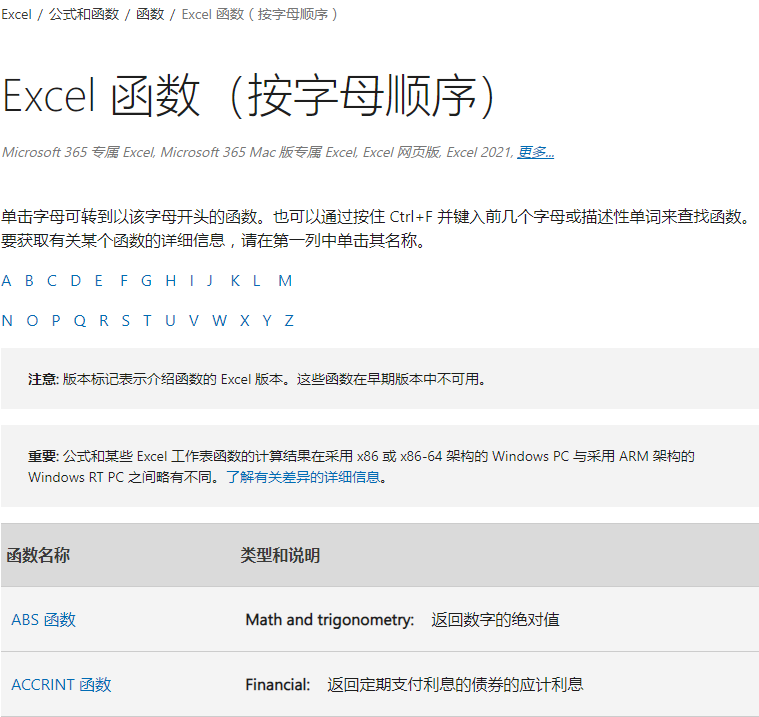Open 了解有关差异的详细信息 link

pos(303,477)
